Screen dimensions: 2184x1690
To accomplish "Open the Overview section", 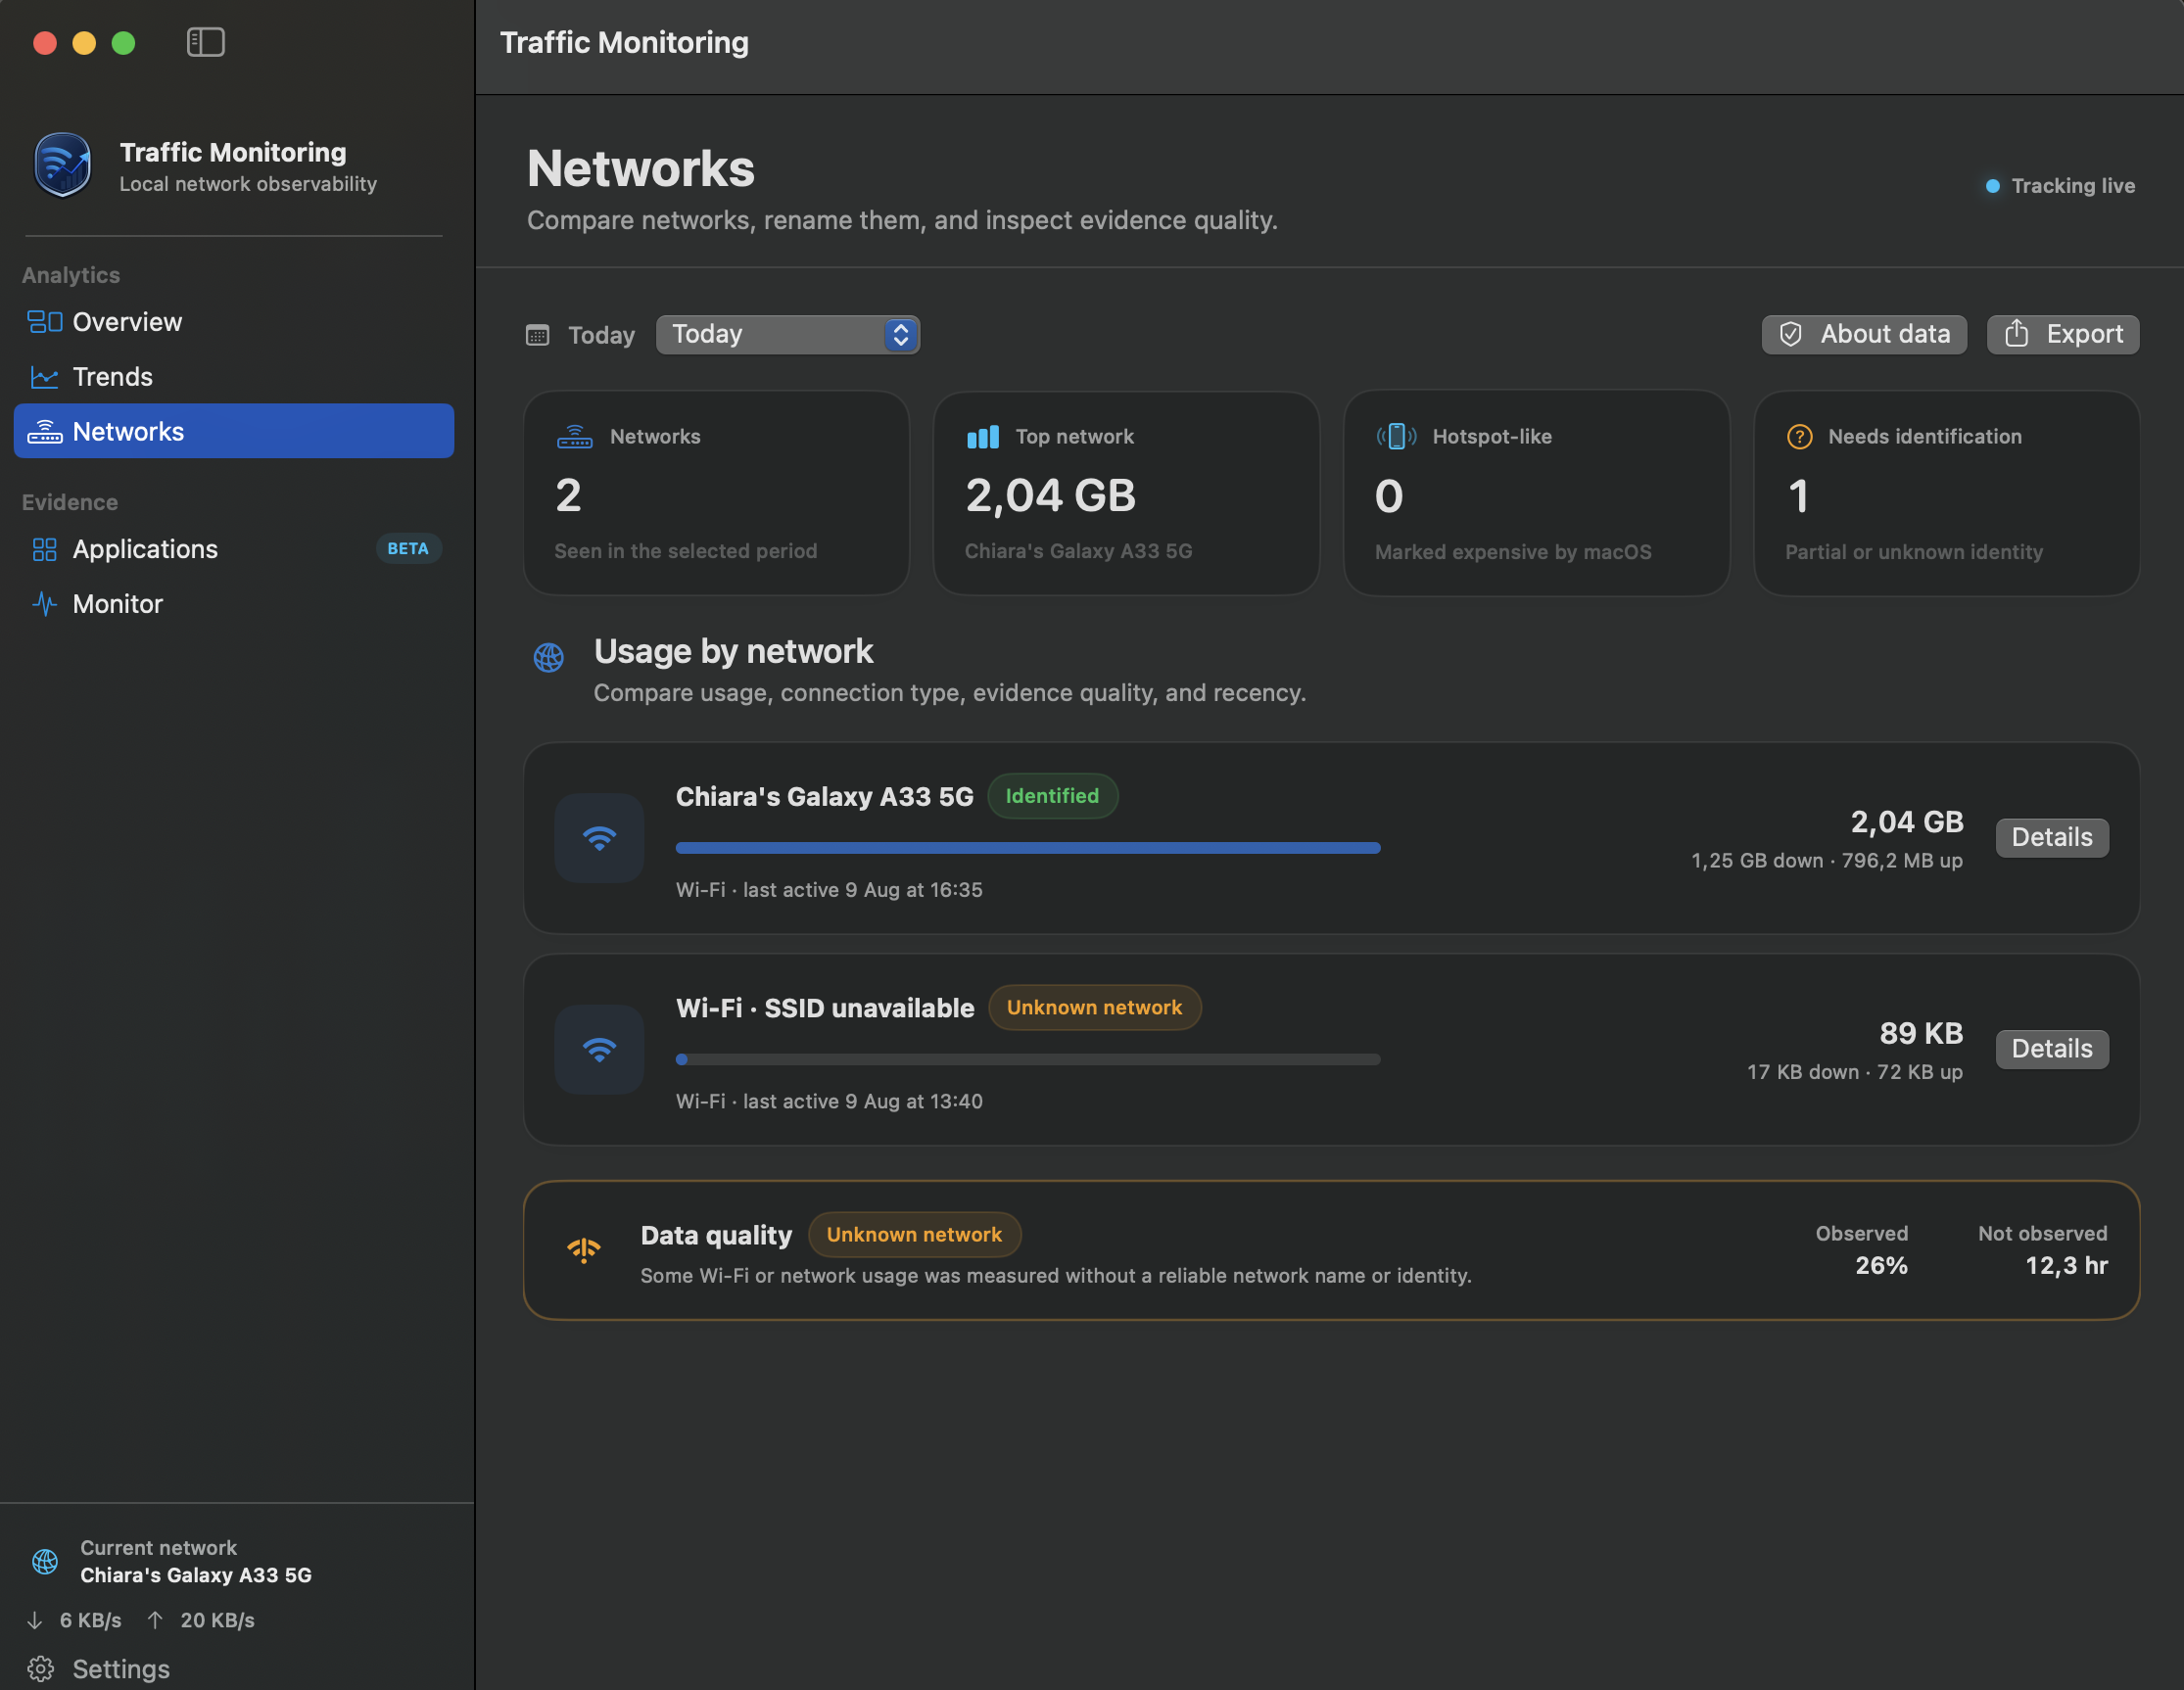I will coord(234,322).
